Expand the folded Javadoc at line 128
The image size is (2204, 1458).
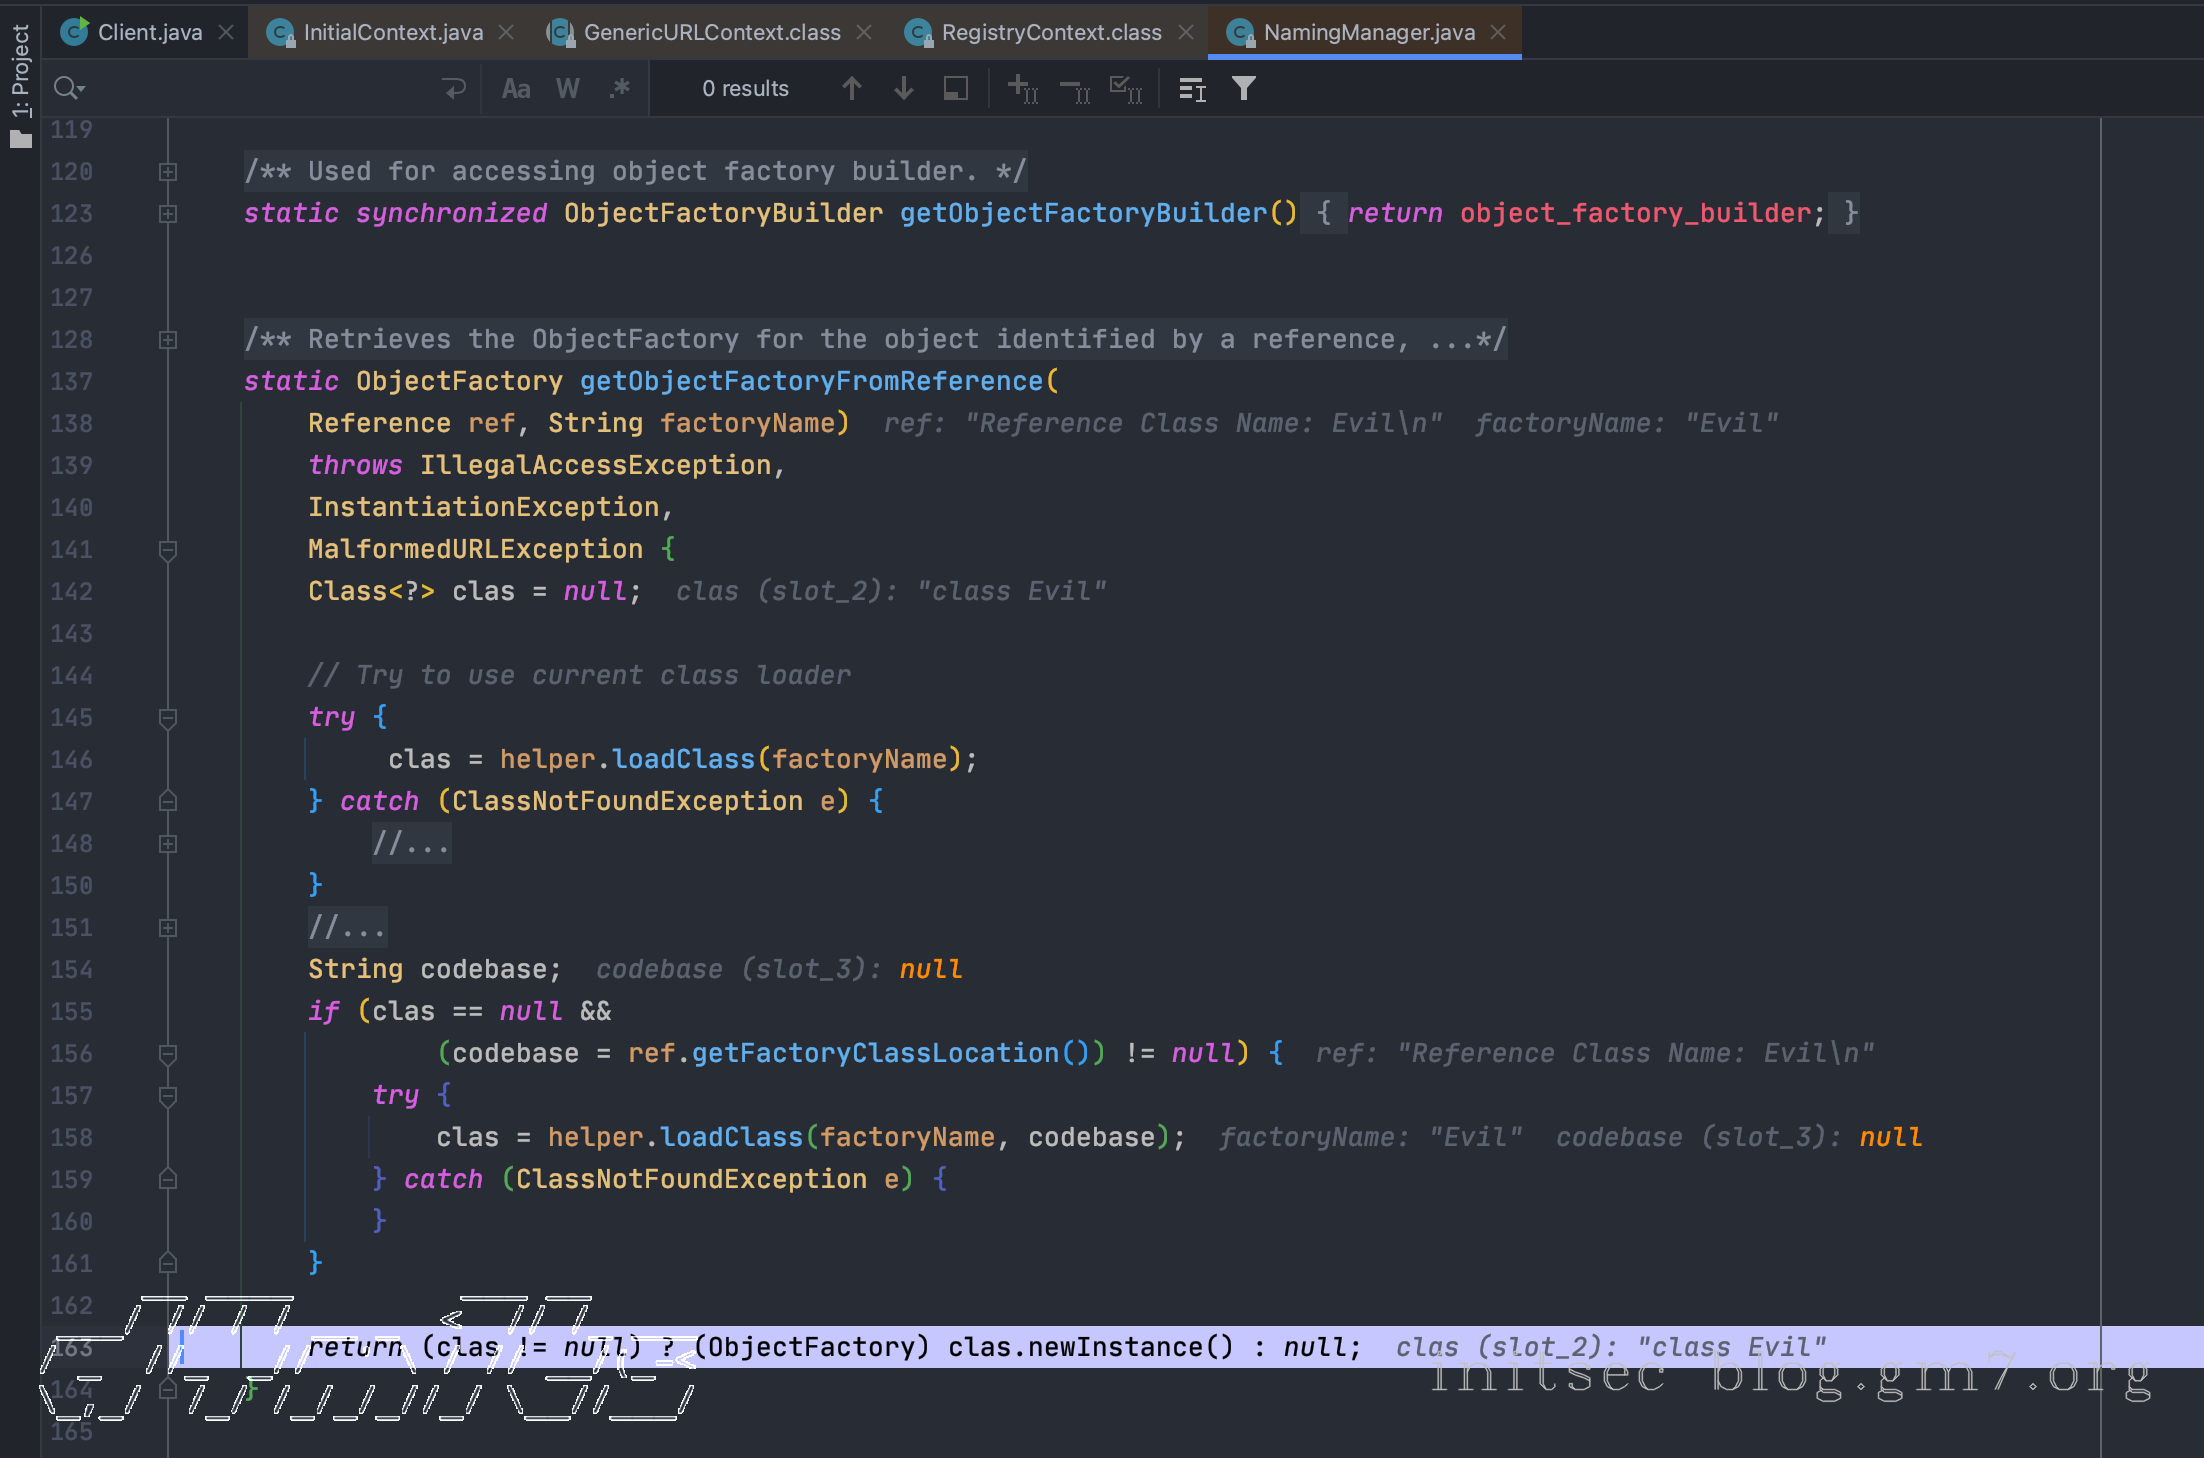(168, 340)
